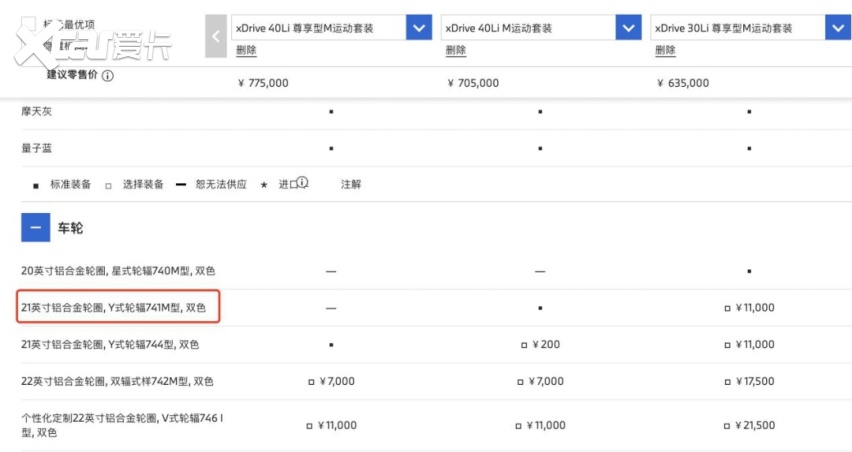Open xDrive 30Li 尊享型M运动套装 model dropdown
The height and width of the screenshot is (452, 852).
click(x=838, y=28)
